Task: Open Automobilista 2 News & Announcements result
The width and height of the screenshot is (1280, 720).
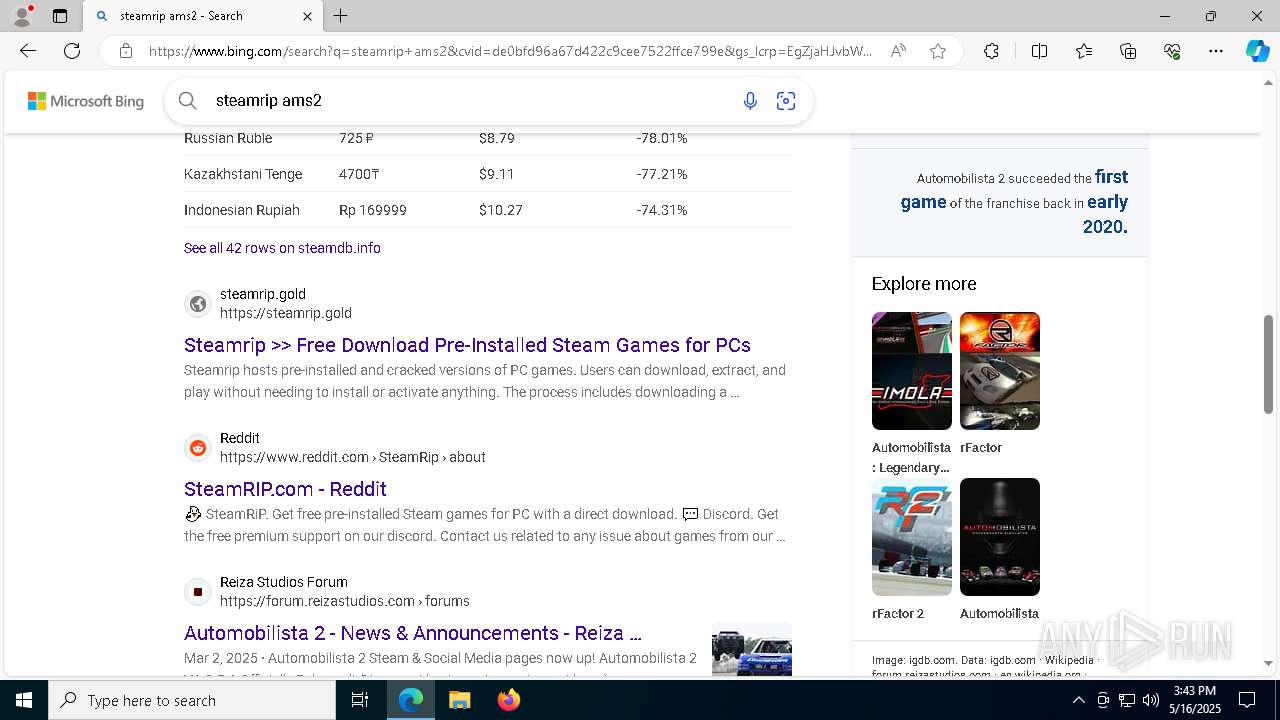Action: 413,633
